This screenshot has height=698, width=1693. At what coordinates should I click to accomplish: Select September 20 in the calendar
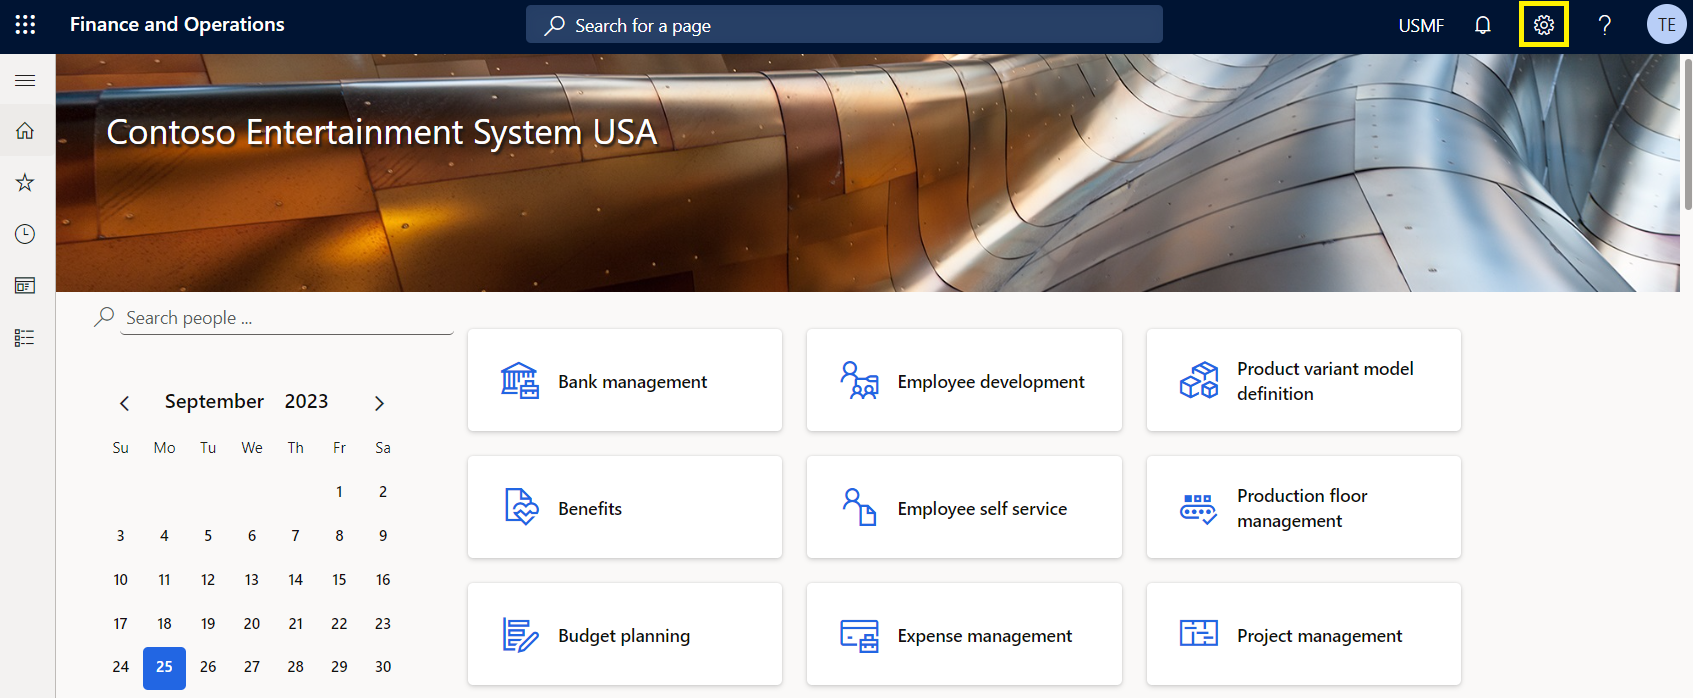(x=252, y=624)
